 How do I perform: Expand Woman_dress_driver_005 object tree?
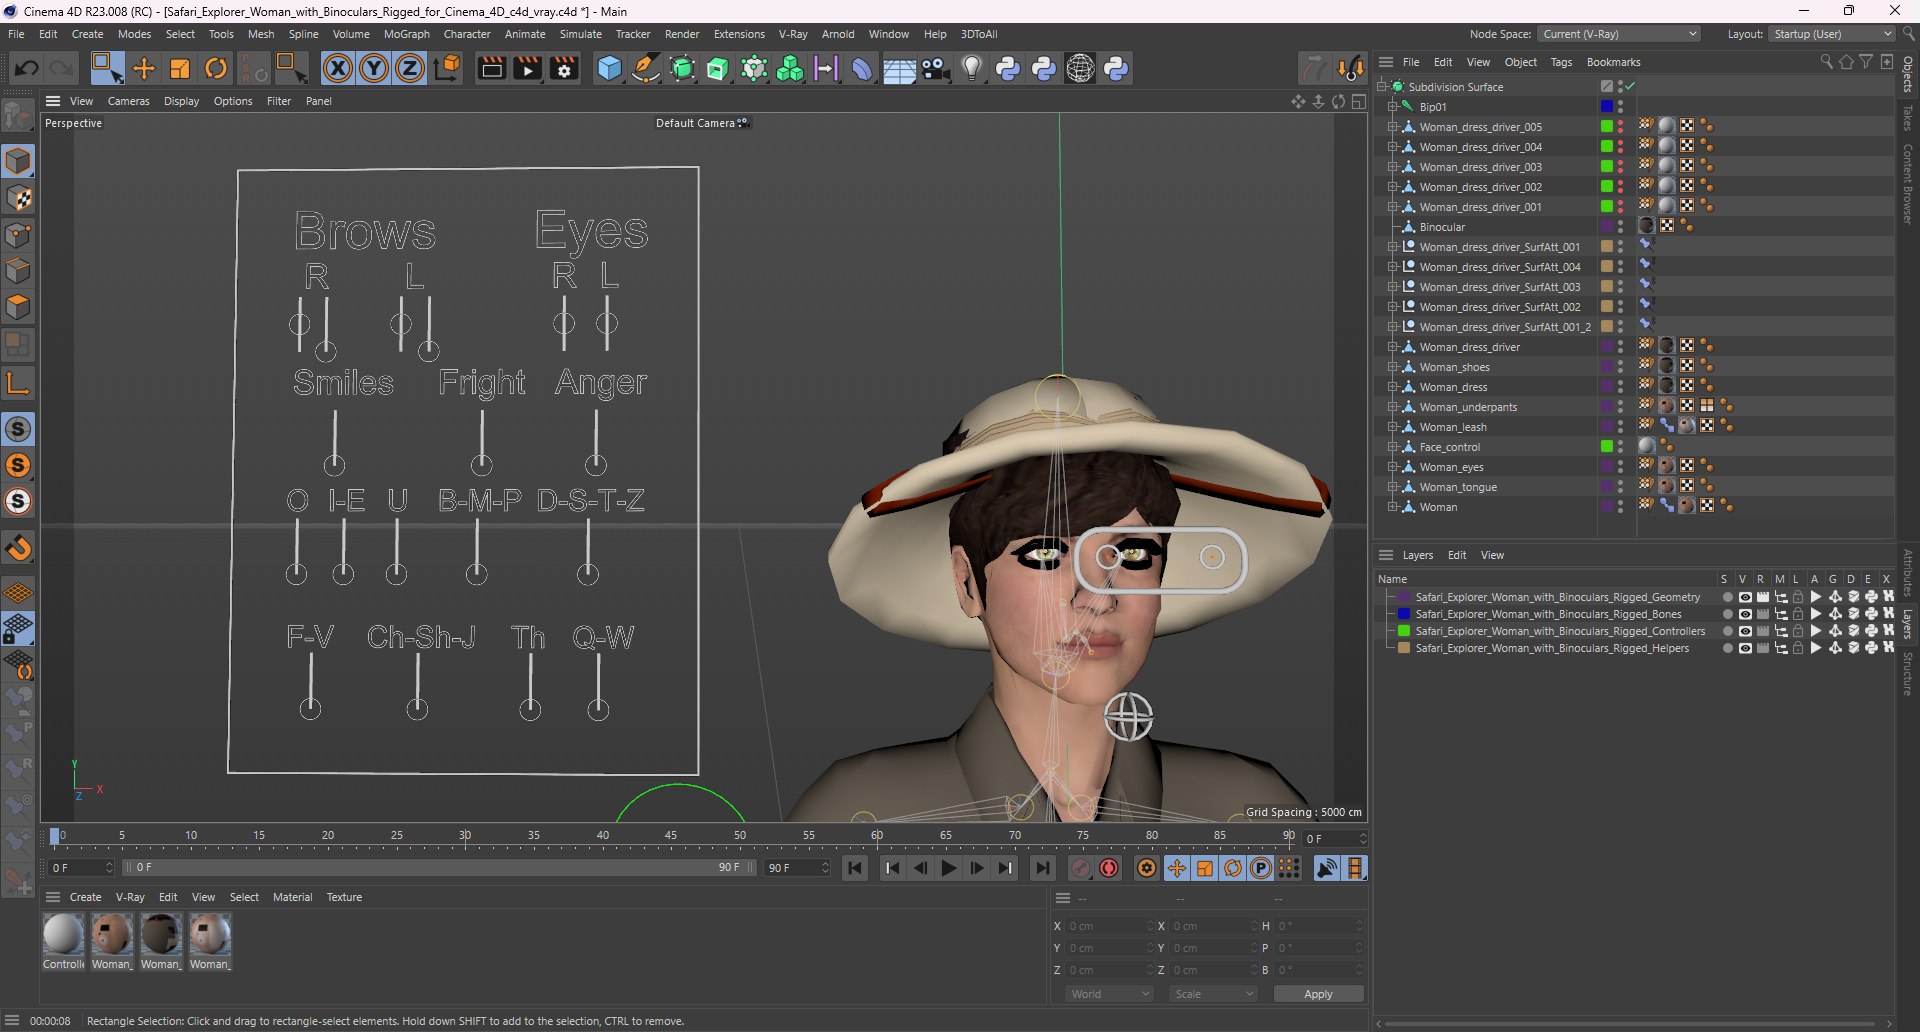coord(1392,127)
